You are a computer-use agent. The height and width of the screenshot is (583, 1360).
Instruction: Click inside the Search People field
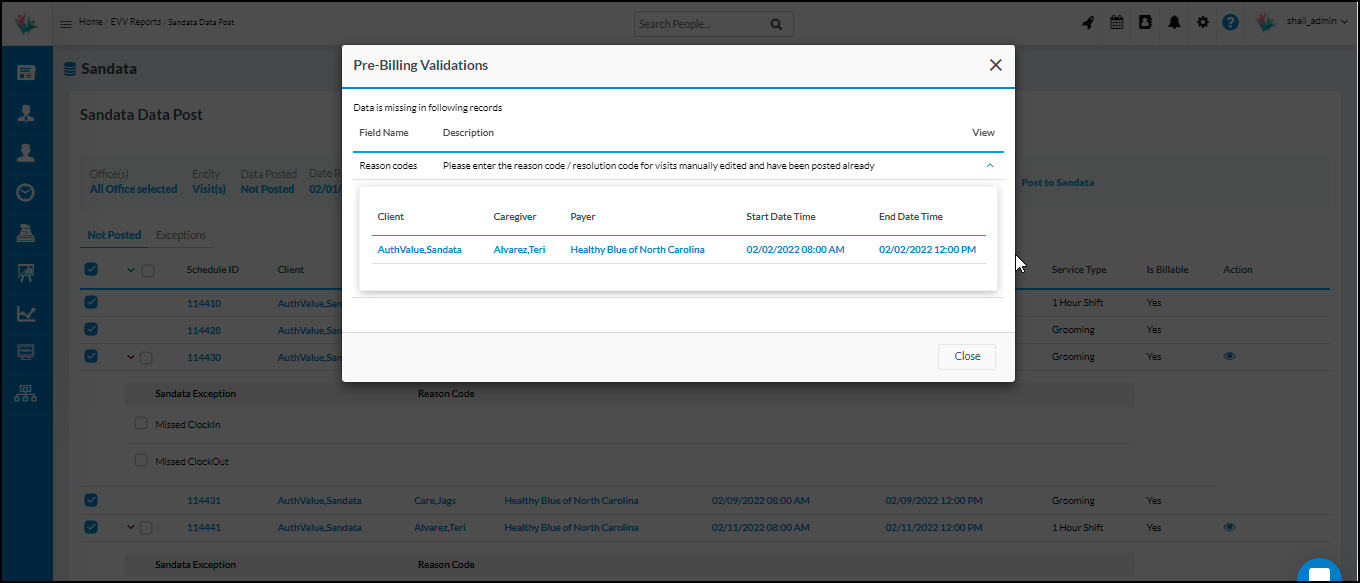pyautogui.click(x=700, y=23)
